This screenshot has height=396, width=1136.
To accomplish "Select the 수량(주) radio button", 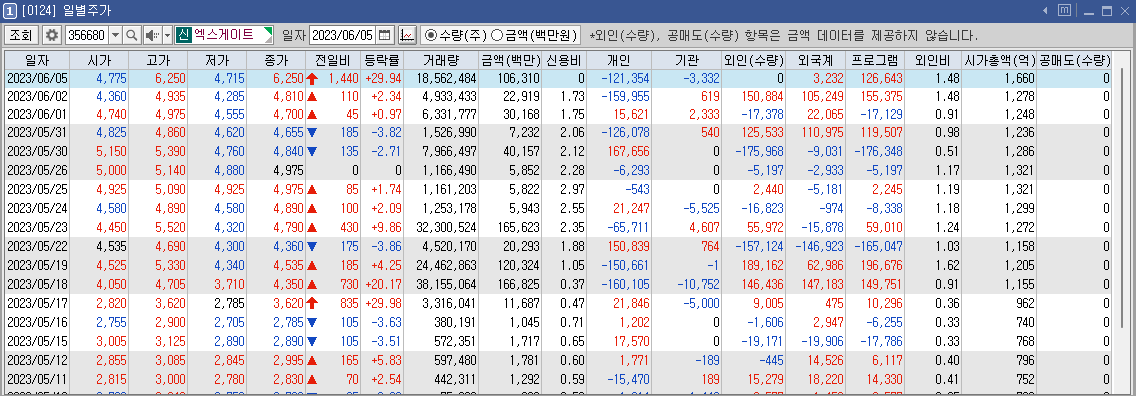I will [x=430, y=35].
